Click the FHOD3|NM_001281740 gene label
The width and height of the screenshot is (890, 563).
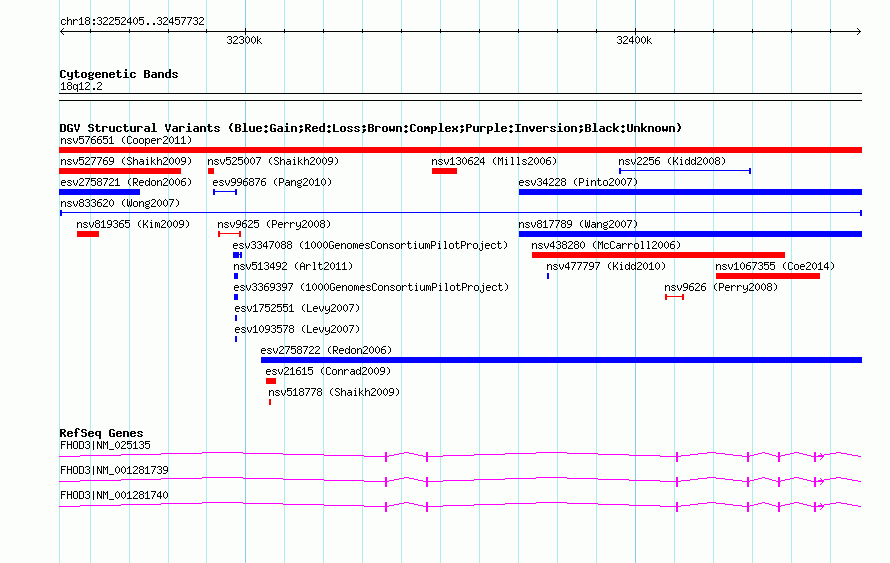coord(114,495)
